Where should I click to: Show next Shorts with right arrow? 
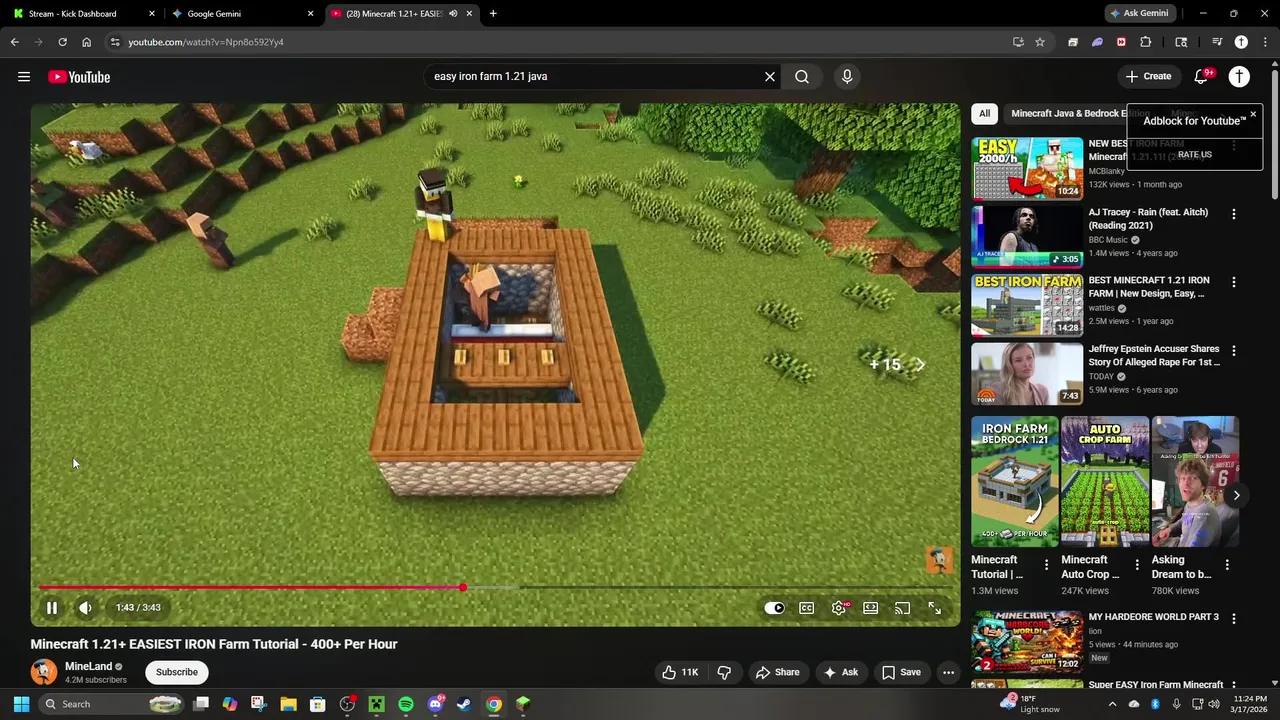[x=1236, y=495]
